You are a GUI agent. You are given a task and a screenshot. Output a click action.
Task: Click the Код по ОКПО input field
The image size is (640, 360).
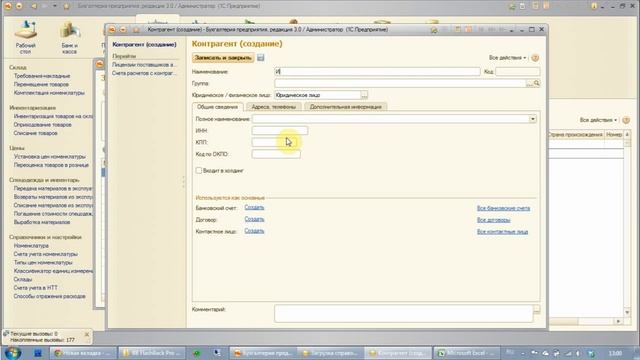(276, 154)
